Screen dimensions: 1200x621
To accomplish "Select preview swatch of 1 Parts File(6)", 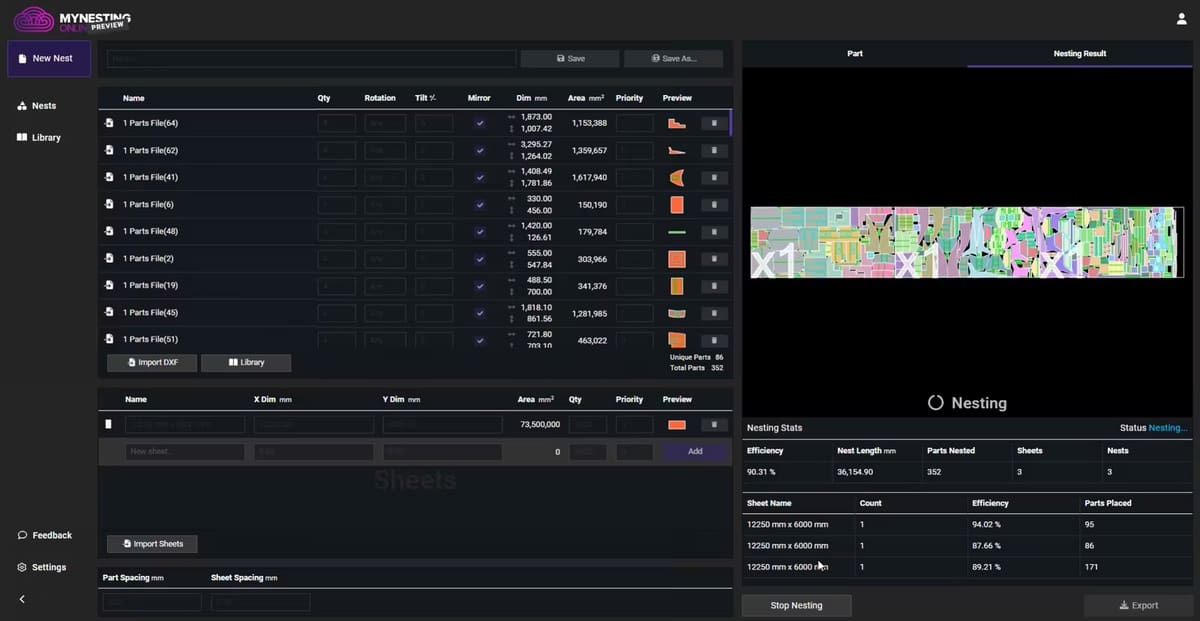I will pos(677,204).
